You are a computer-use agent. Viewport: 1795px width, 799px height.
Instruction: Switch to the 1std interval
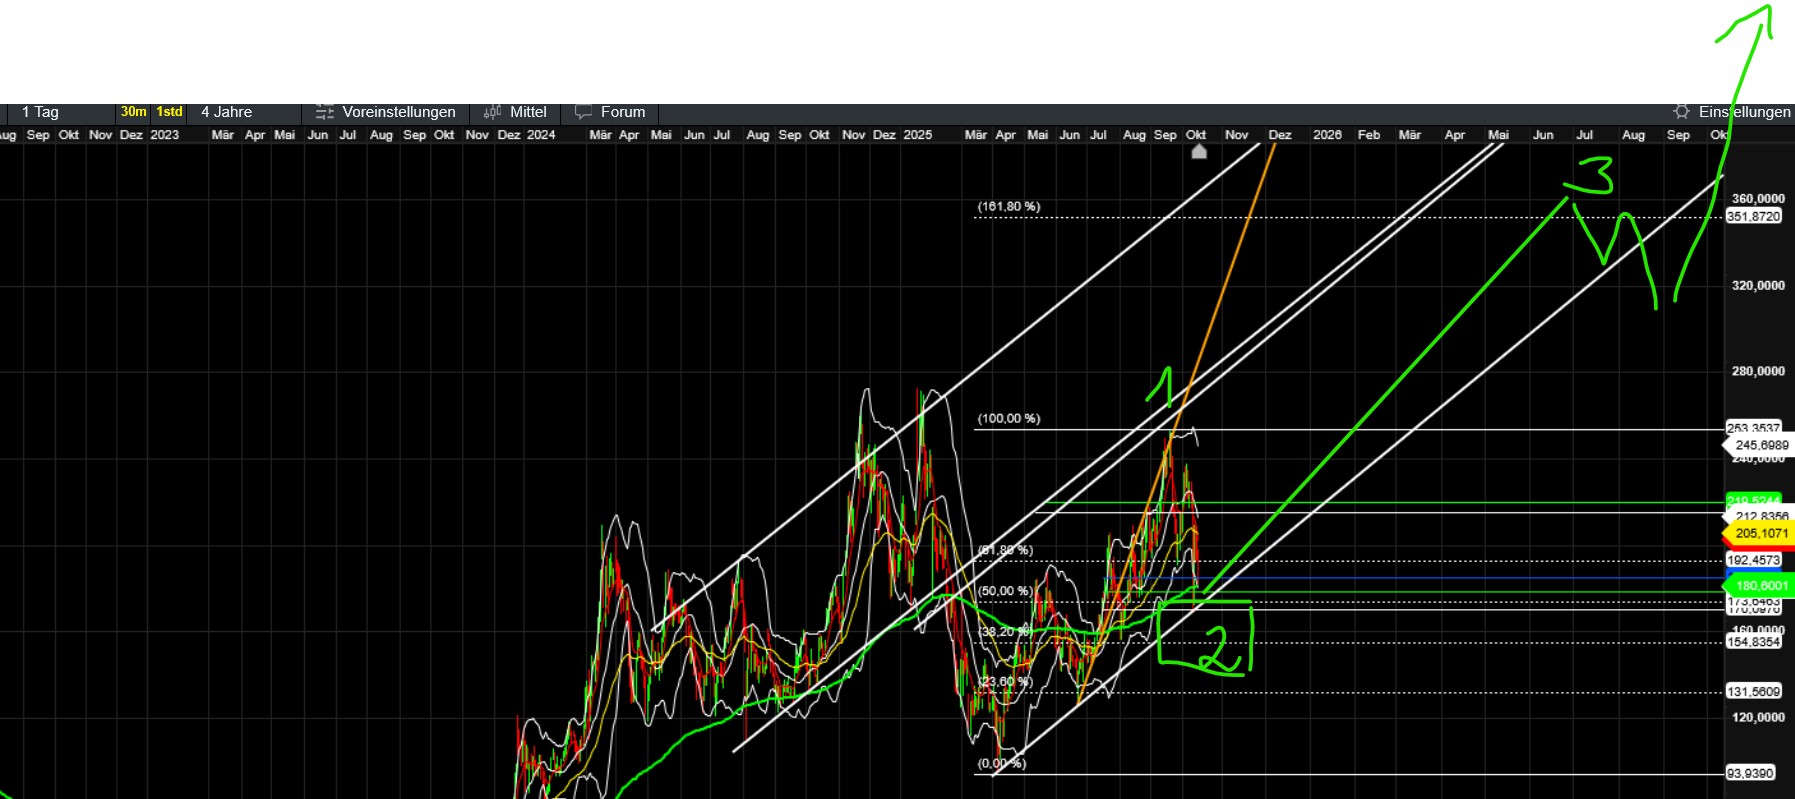coord(169,112)
